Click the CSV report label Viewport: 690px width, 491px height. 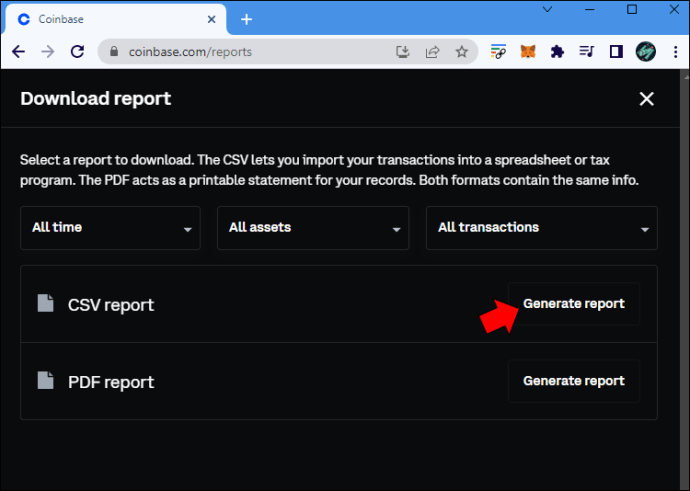(x=111, y=305)
